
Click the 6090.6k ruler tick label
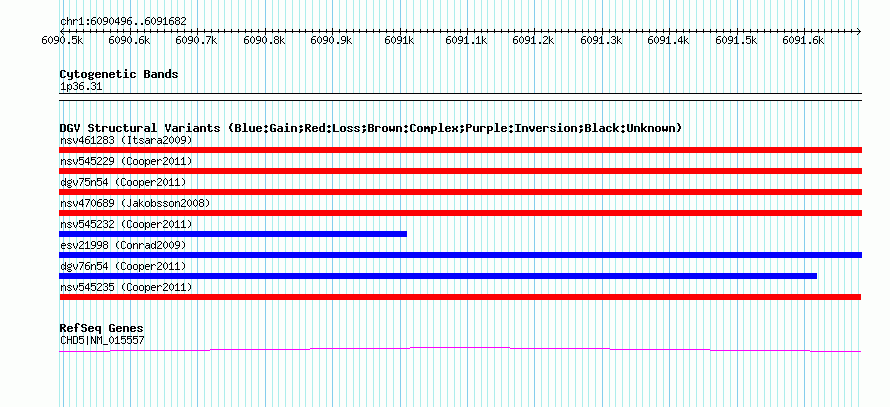[129, 40]
